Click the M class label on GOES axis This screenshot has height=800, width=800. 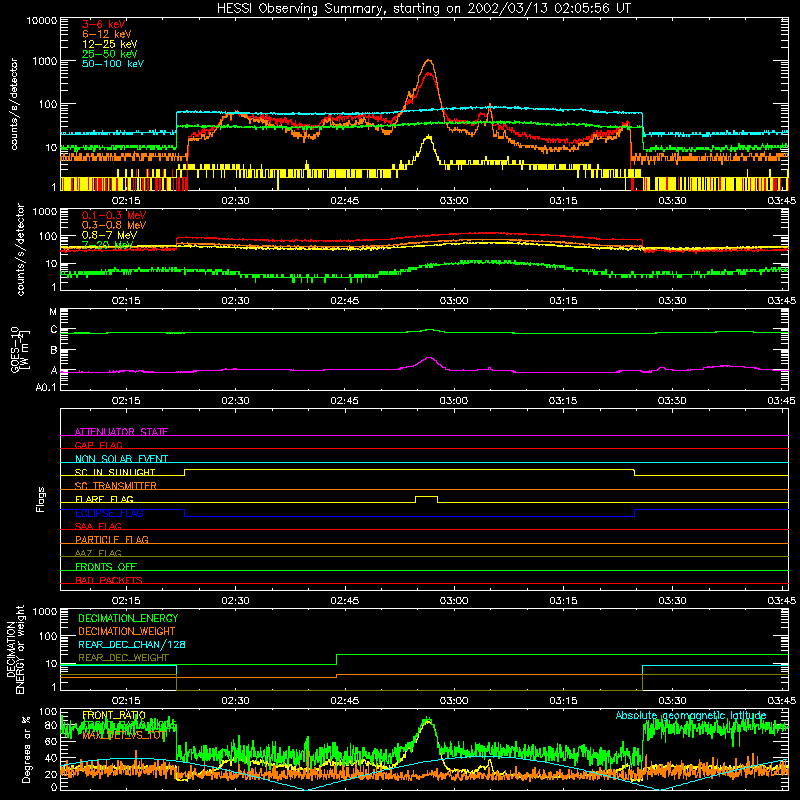click(x=53, y=312)
